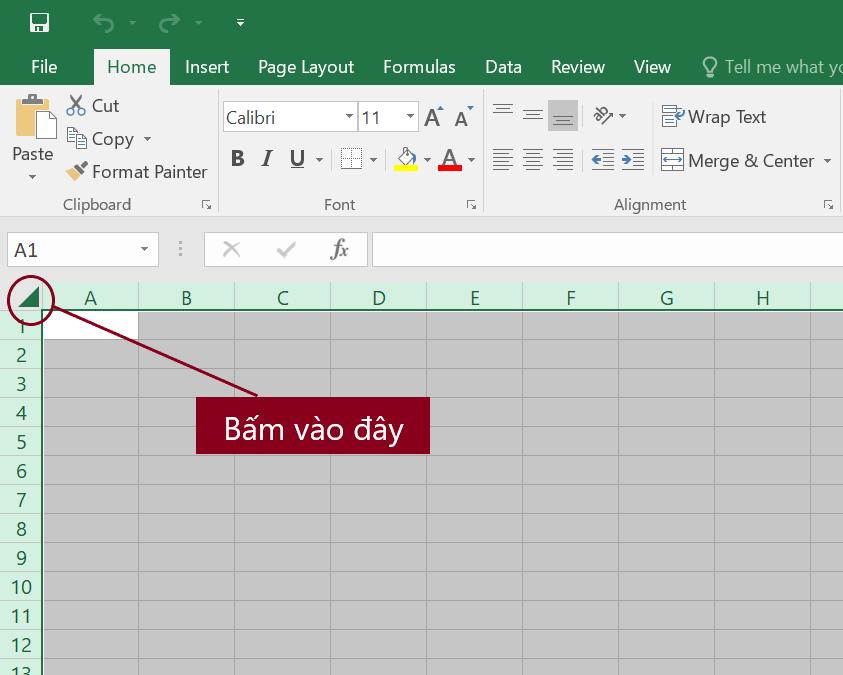Open the File menu

click(43, 66)
